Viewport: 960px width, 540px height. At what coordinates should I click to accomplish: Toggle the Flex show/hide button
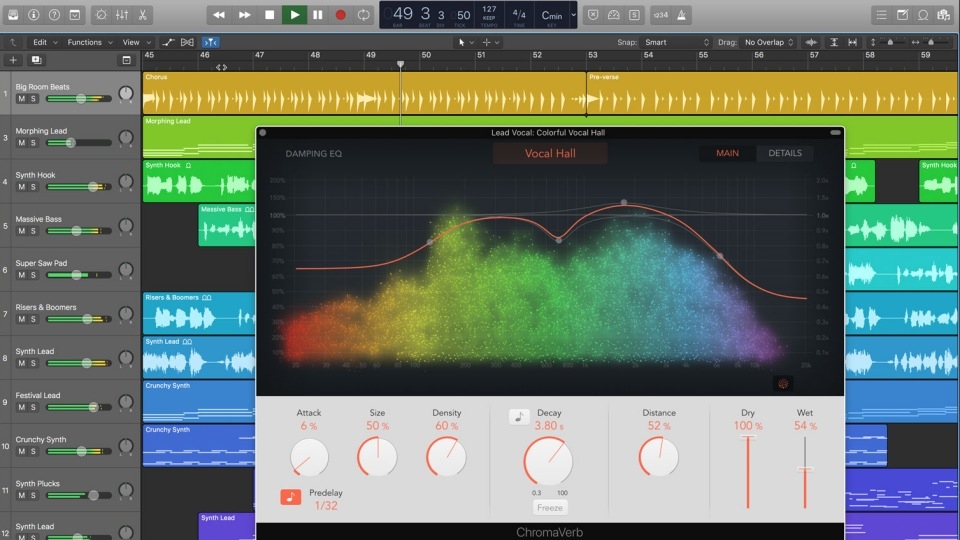(x=187, y=42)
